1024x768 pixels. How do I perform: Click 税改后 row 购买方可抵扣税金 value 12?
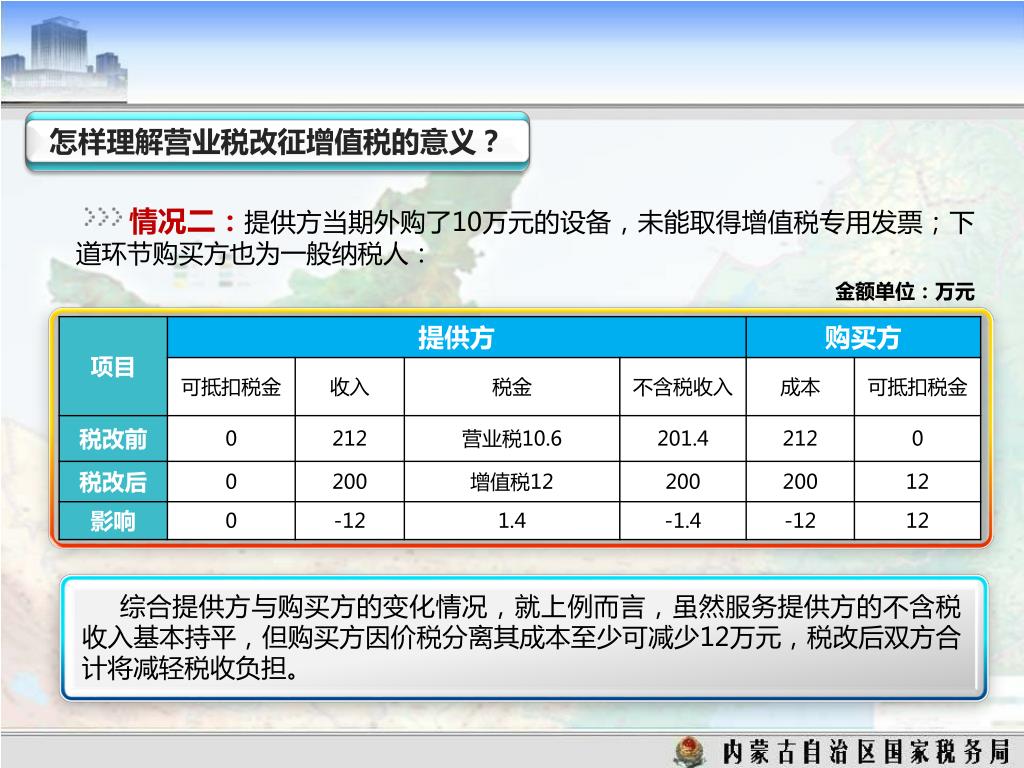tap(918, 482)
